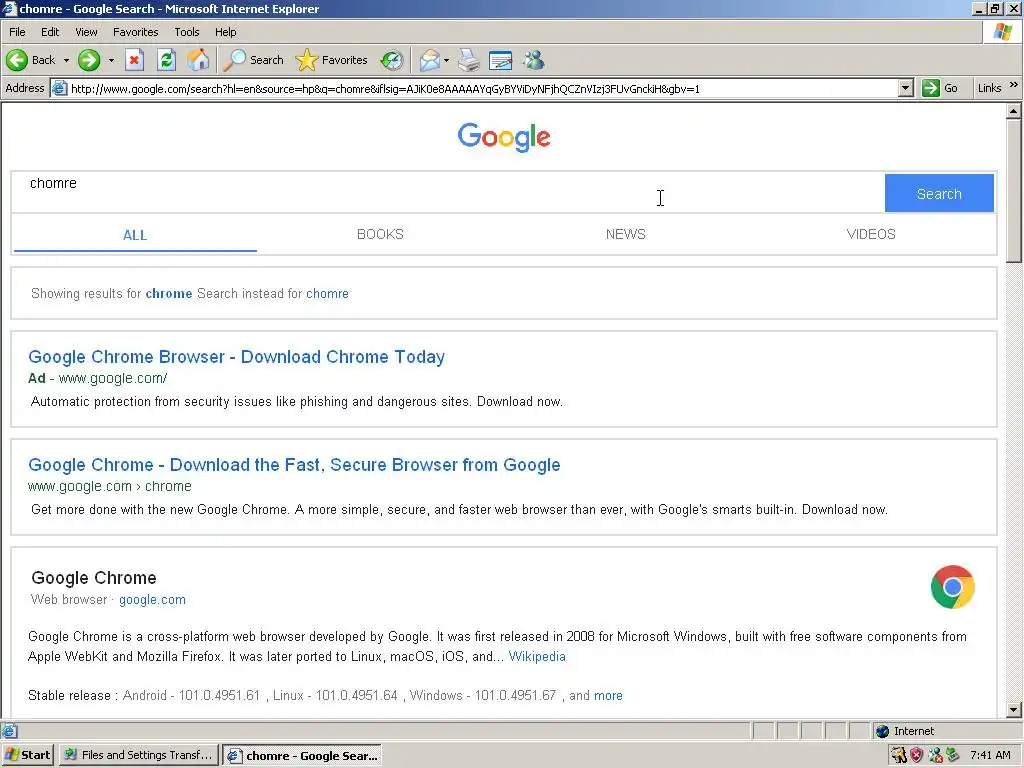The height and width of the screenshot is (768, 1024).
Task: Open 'Download the Fast, Secure Browser' result
Action: 294,465
